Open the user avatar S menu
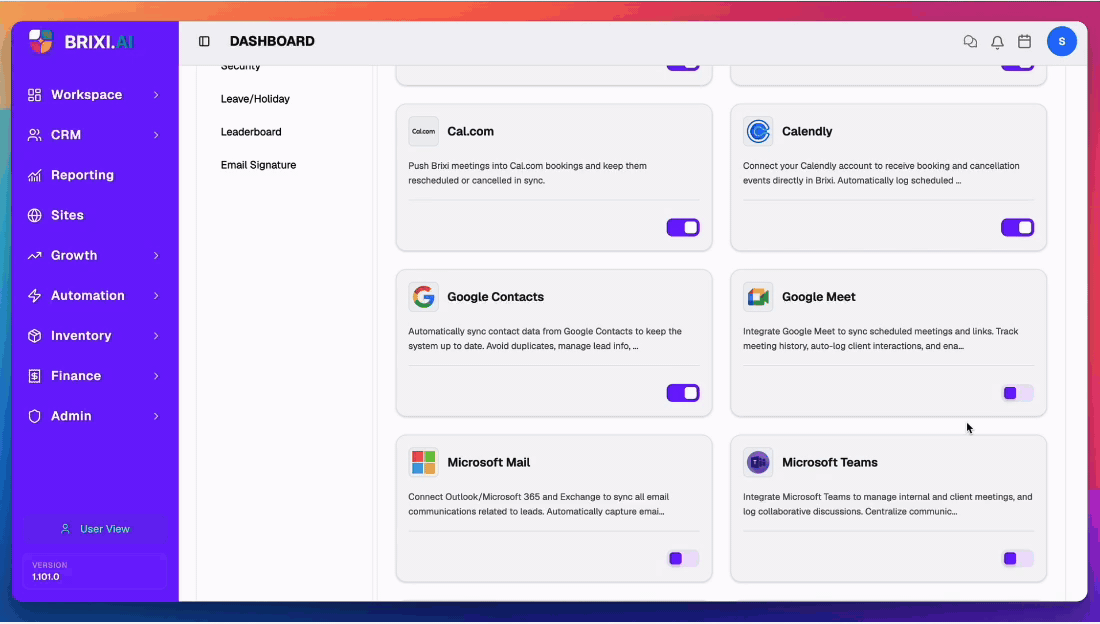1100x624 pixels. (x=1061, y=41)
